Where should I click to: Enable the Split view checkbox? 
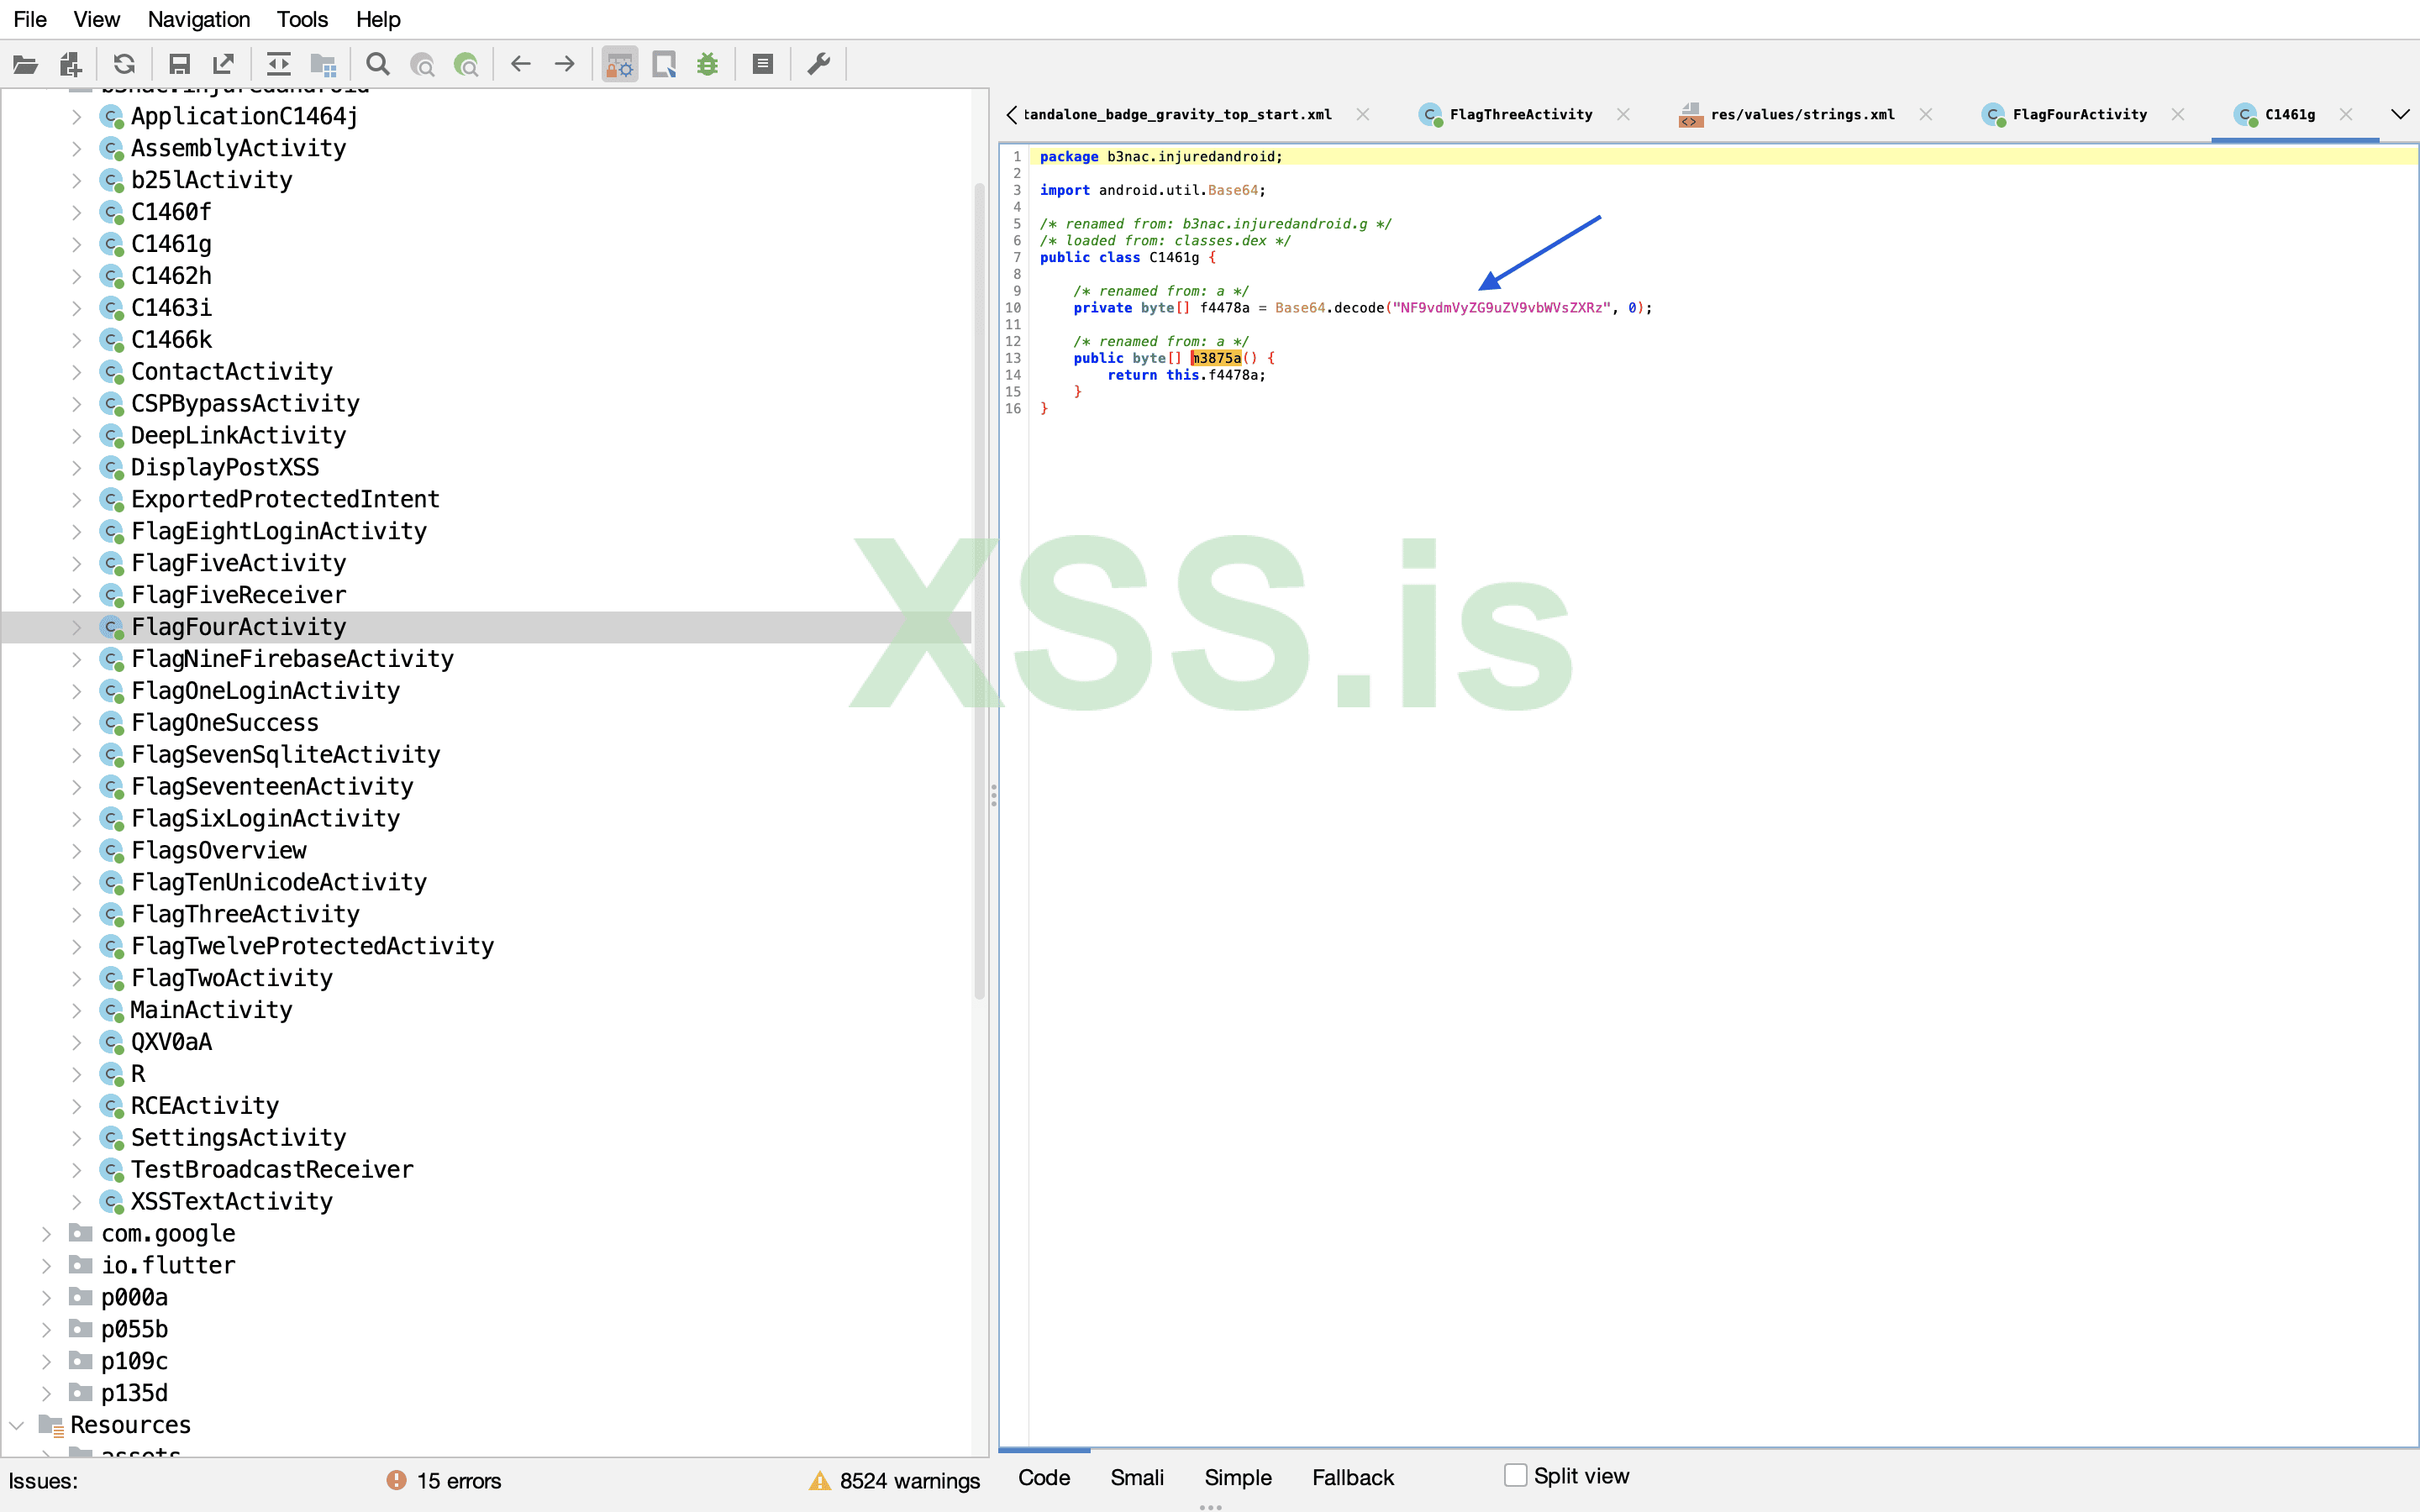click(1515, 1475)
